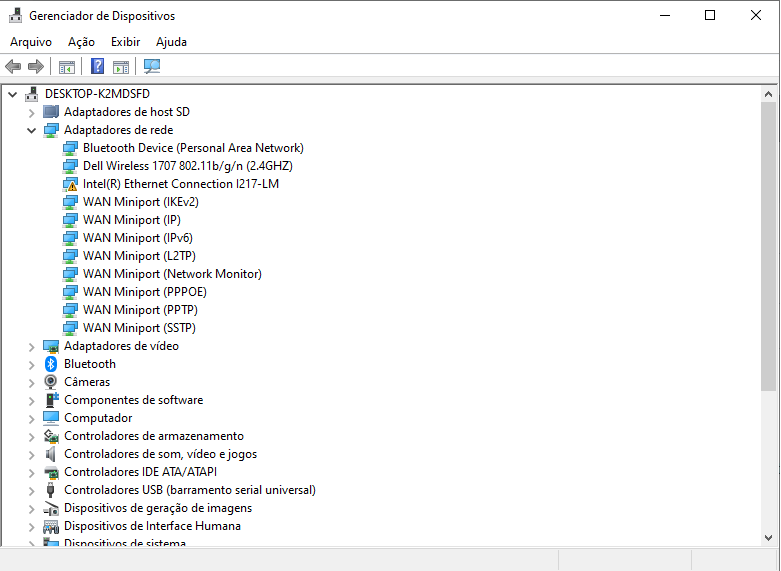The image size is (781, 571).
Task: Expand Componentes de software
Action: (x=31, y=401)
